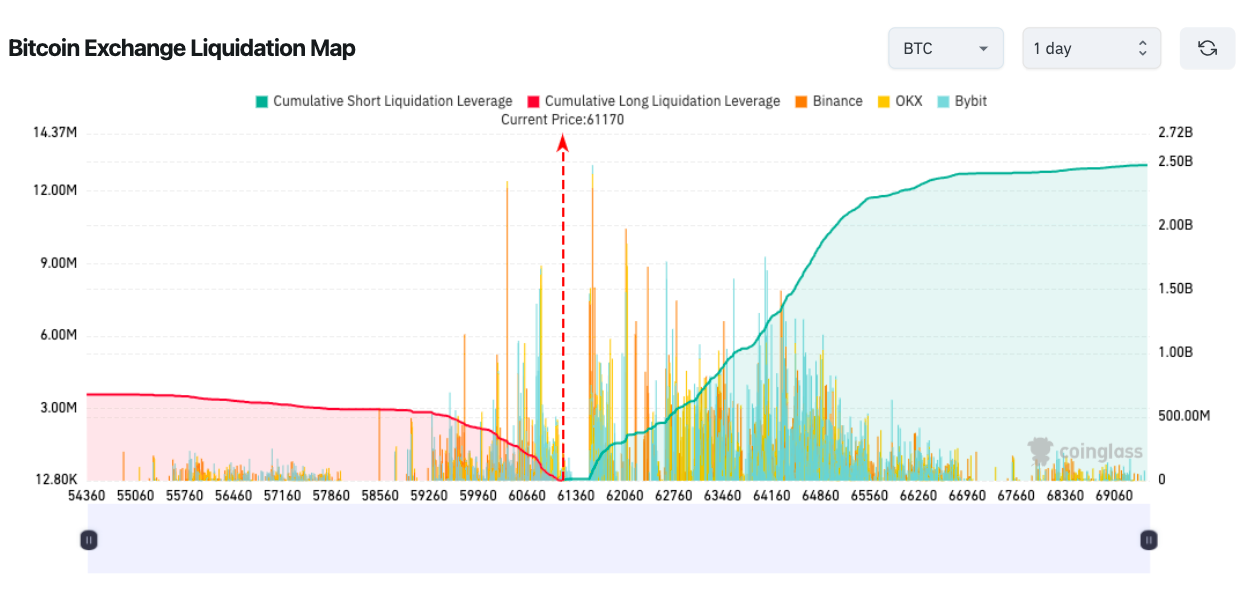This screenshot has height=613, width=1249.
Task: Click the light blue Bybit legend swatch
Action: click(x=944, y=101)
